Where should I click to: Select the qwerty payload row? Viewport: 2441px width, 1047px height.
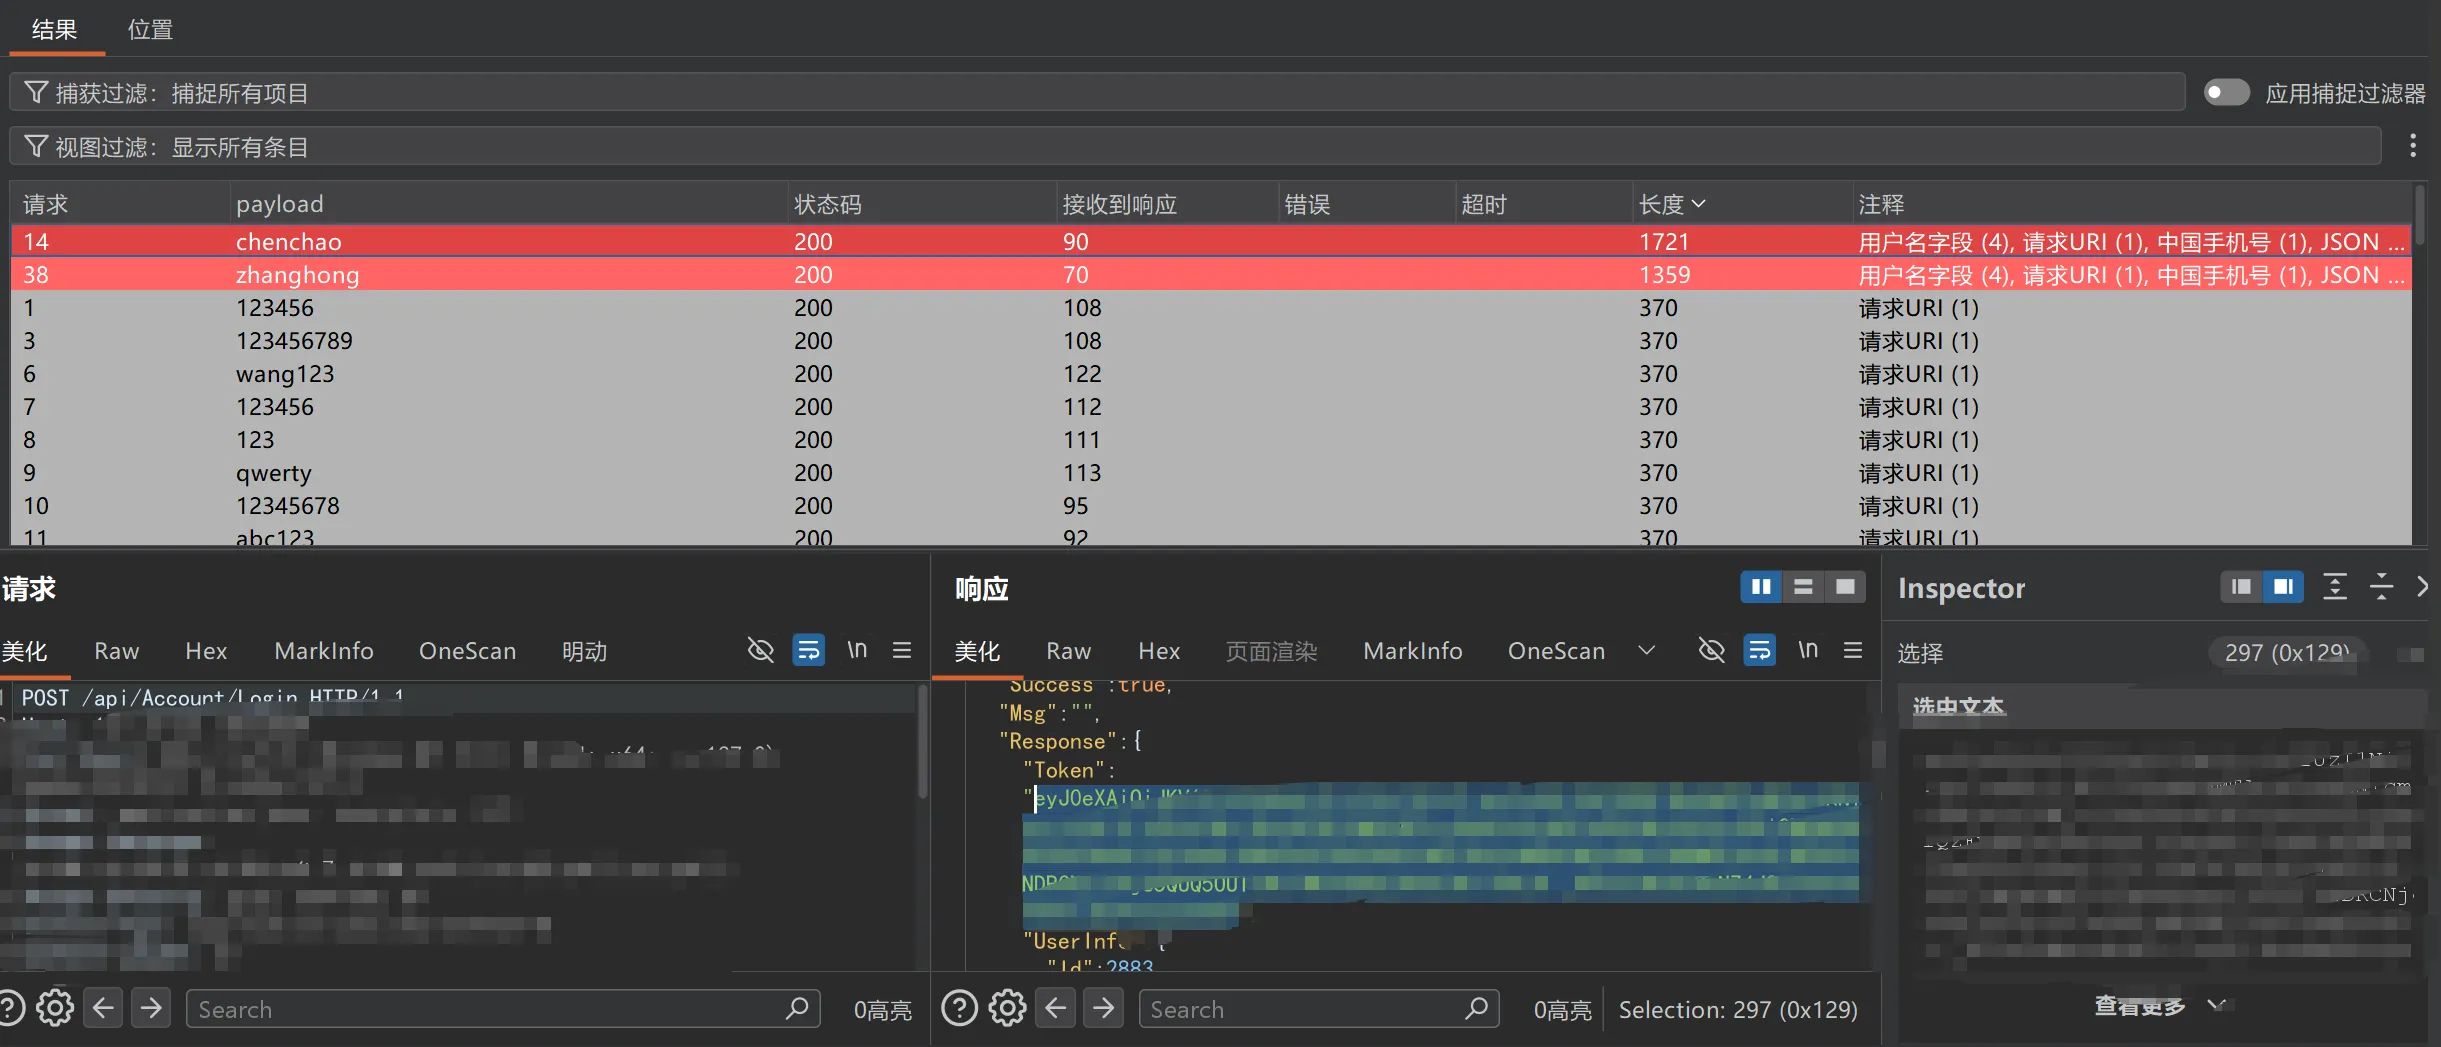click(x=1211, y=472)
